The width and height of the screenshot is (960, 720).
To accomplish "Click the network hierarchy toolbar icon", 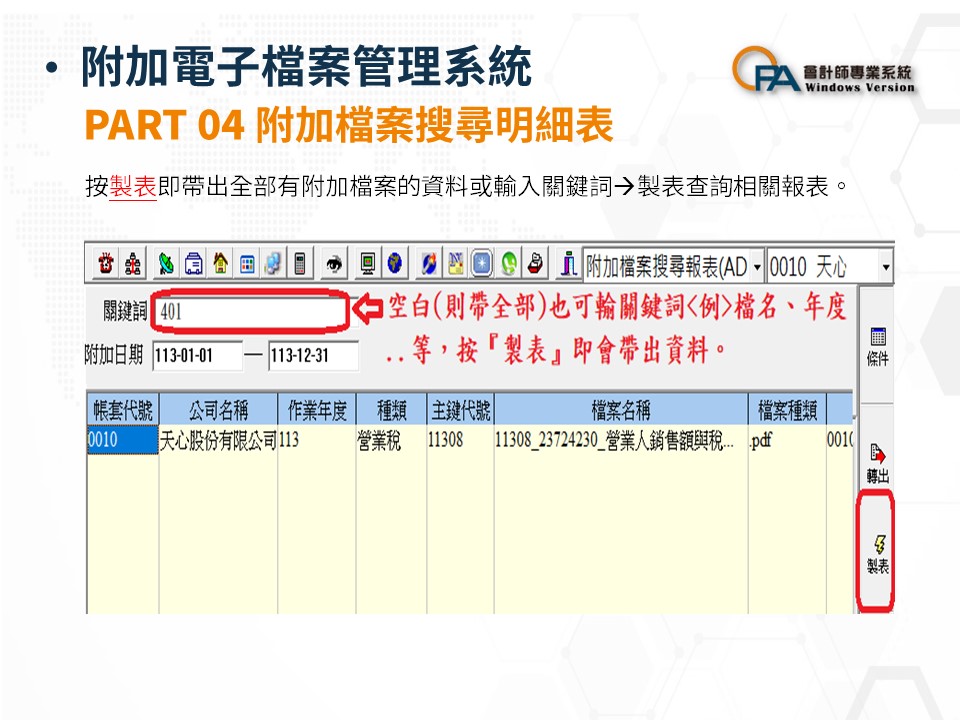I will pyautogui.click(x=133, y=264).
